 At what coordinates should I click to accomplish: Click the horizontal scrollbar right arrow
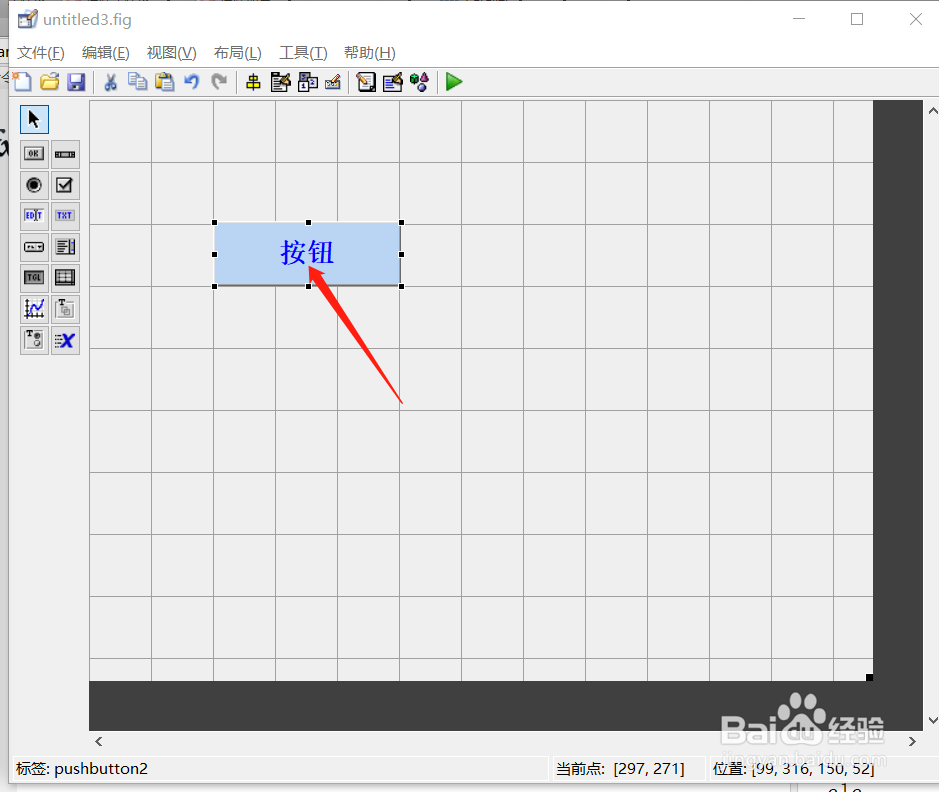point(911,741)
